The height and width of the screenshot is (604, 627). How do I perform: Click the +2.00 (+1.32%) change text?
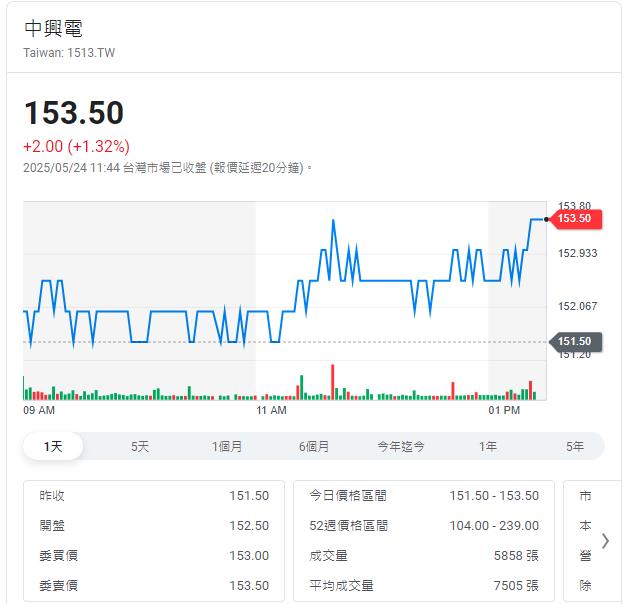pyautogui.click(x=76, y=146)
